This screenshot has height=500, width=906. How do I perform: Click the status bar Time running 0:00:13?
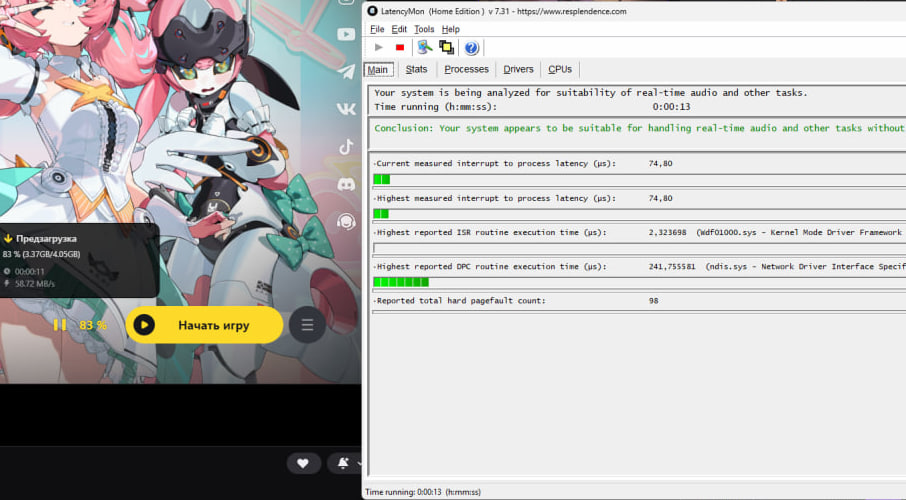click(x=423, y=492)
